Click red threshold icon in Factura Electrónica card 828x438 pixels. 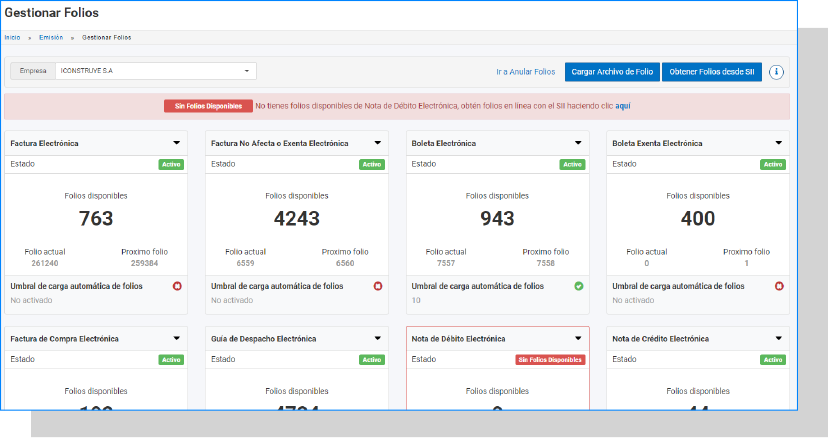[177, 286]
